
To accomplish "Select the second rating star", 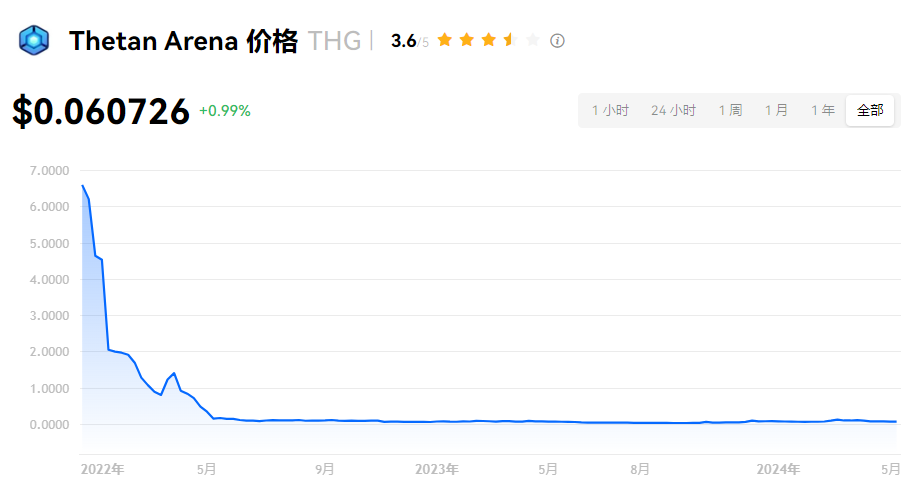I will tap(467, 40).
